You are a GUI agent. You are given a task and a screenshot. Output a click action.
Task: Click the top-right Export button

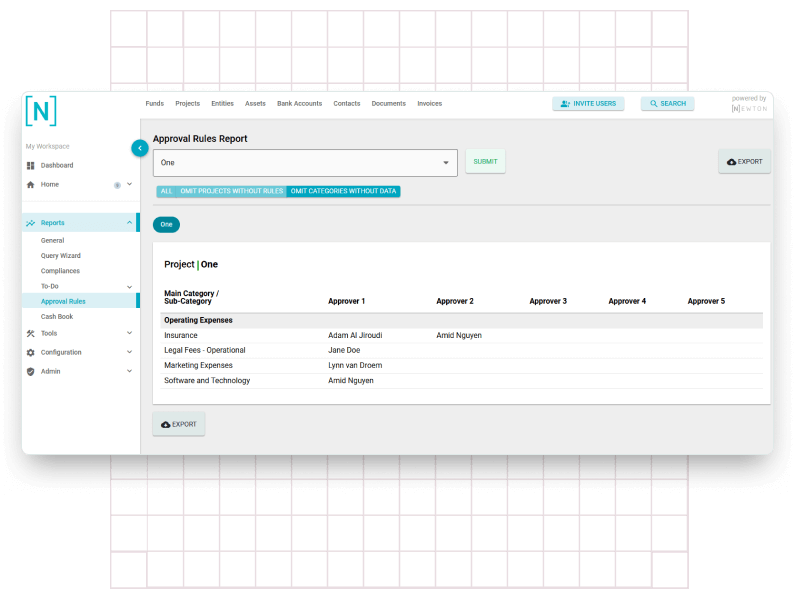click(x=744, y=162)
